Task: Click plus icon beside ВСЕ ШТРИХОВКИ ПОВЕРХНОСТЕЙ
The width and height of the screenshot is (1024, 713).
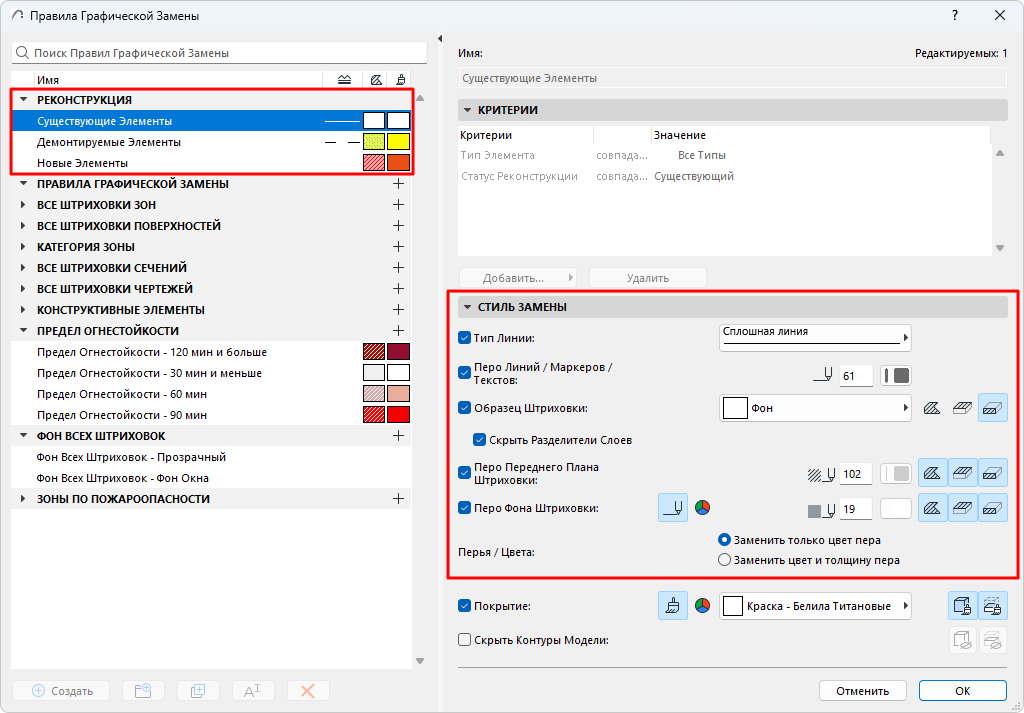Action: tap(398, 226)
